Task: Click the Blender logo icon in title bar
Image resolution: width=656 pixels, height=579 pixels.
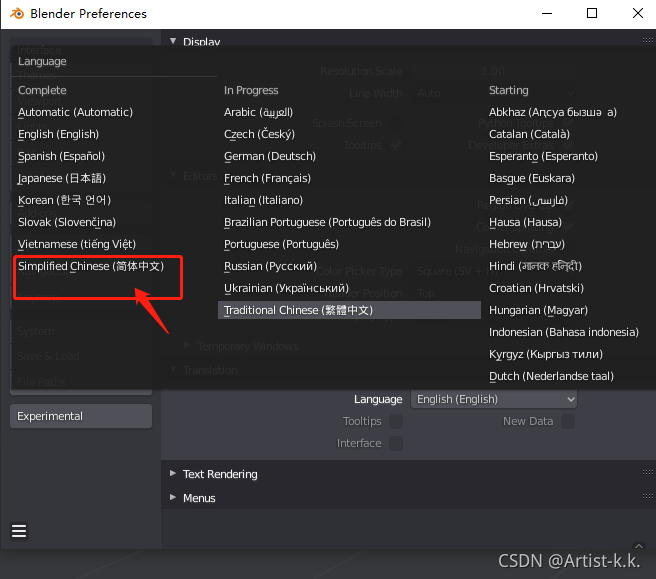Action: tap(17, 13)
